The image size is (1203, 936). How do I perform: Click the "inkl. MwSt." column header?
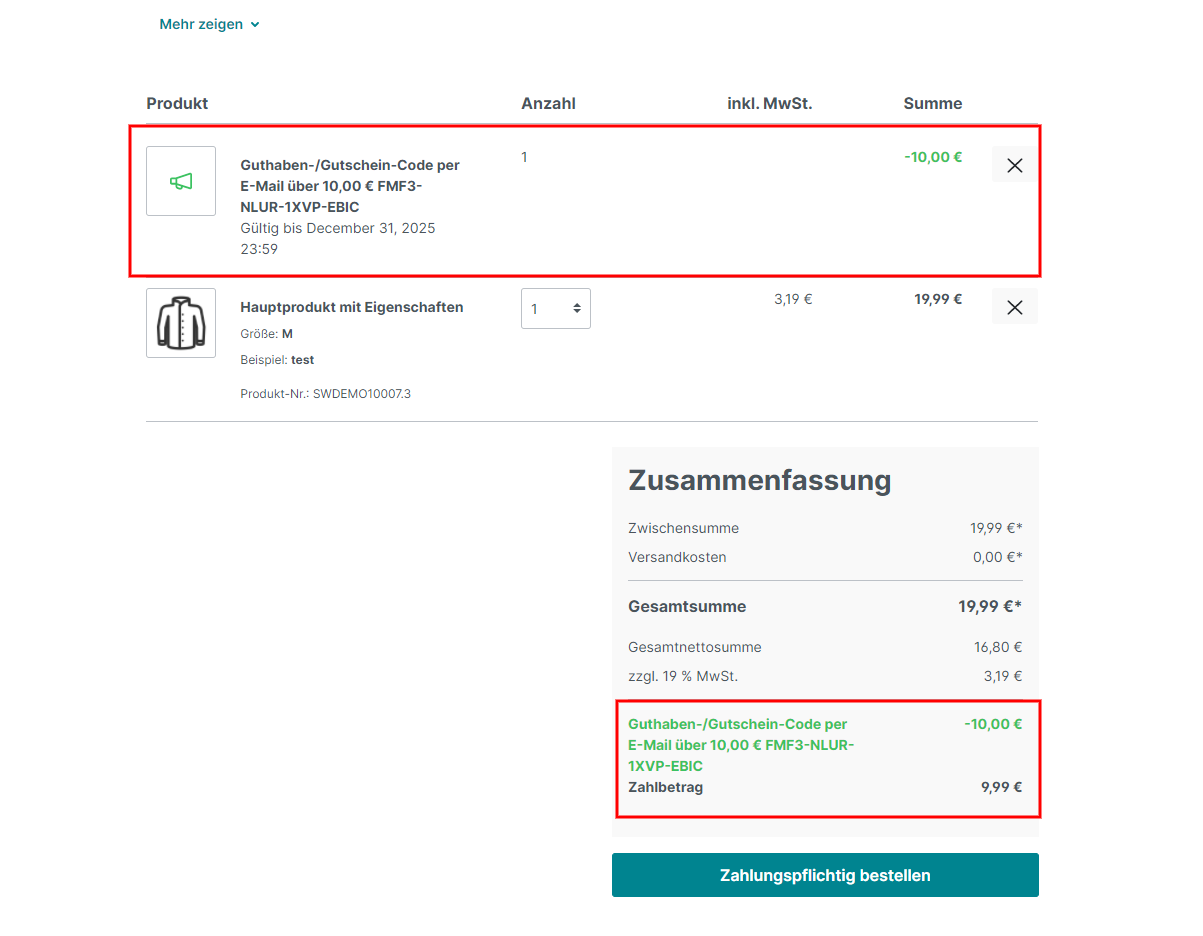click(769, 103)
